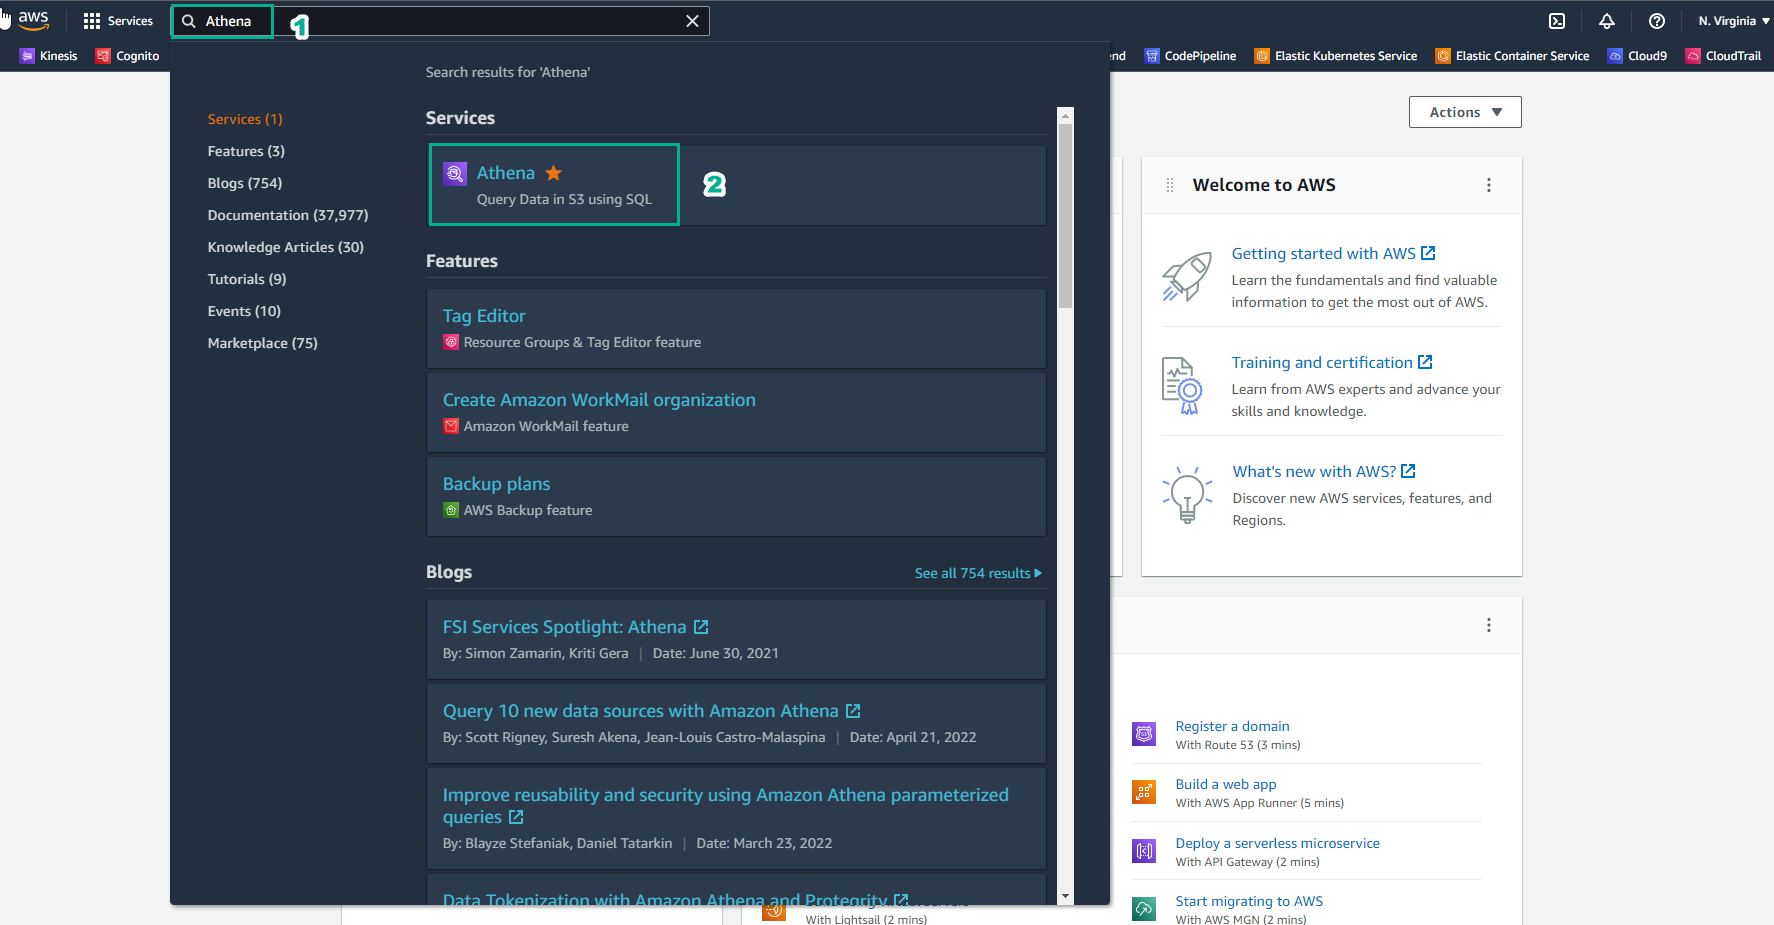Filter results by Features (3)
This screenshot has height=925, width=1774.
tap(246, 151)
